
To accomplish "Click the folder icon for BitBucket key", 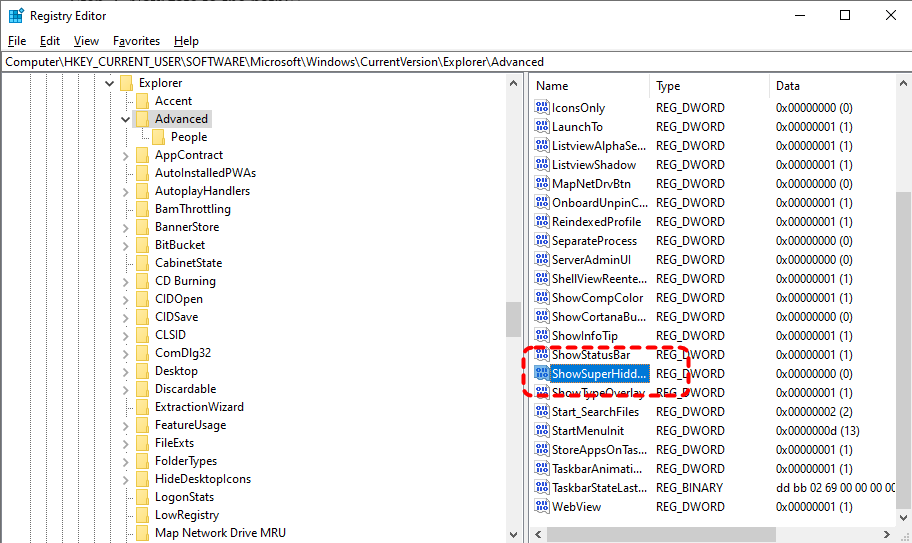I will tap(142, 245).
